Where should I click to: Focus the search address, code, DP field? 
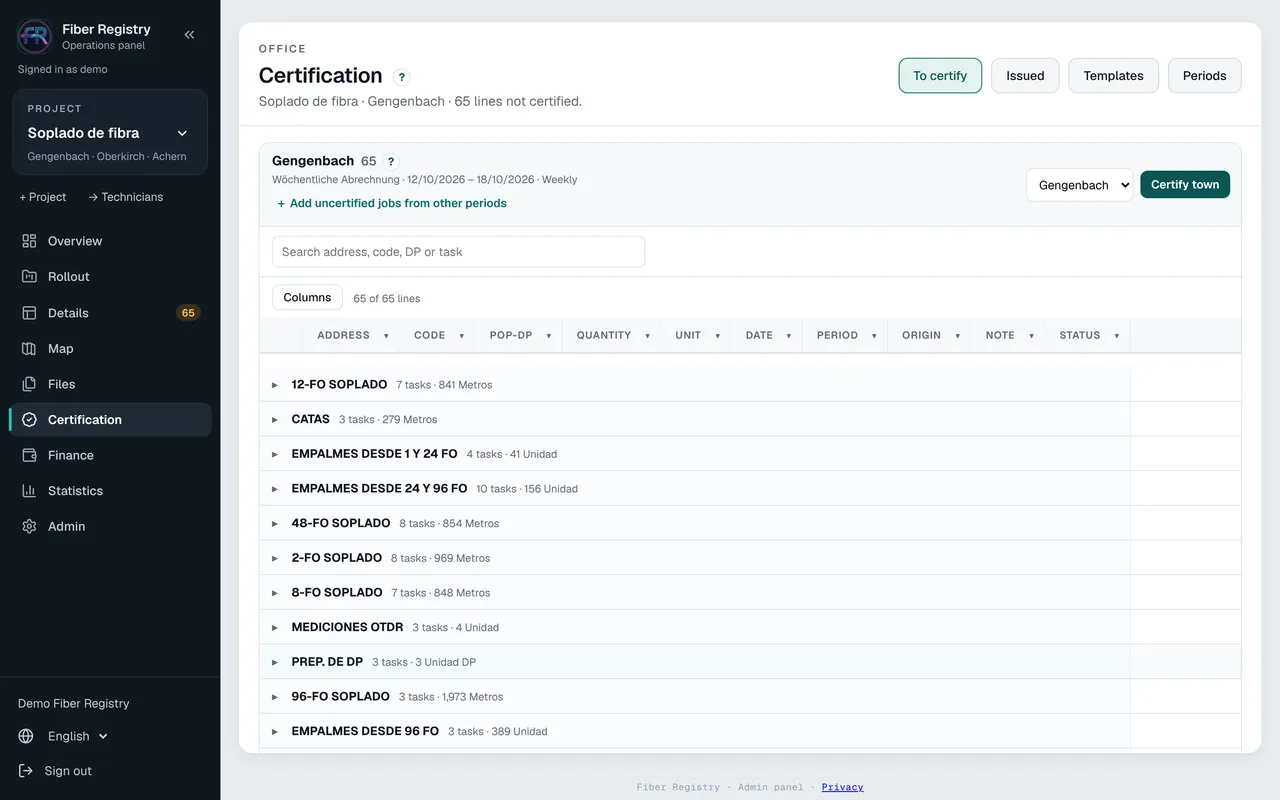pyautogui.click(x=458, y=252)
